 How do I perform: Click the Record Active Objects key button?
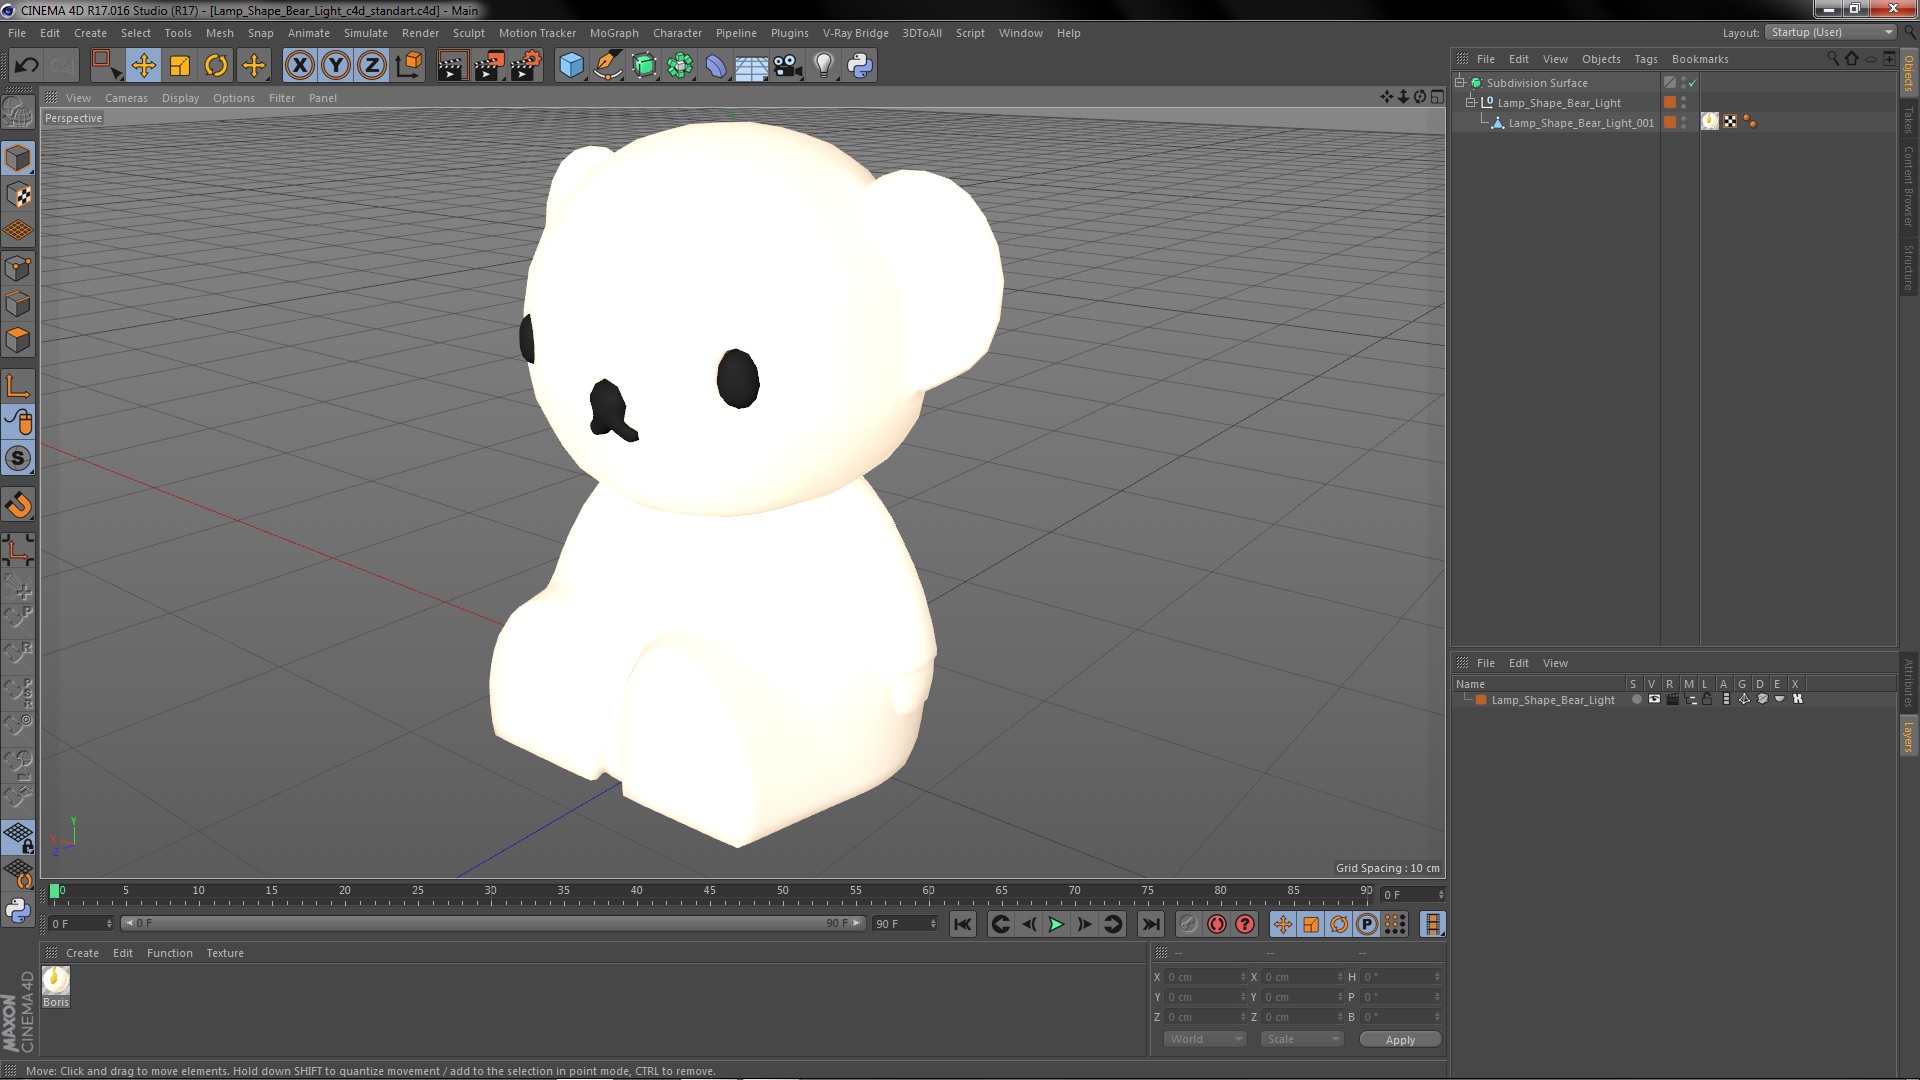click(1188, 924)
